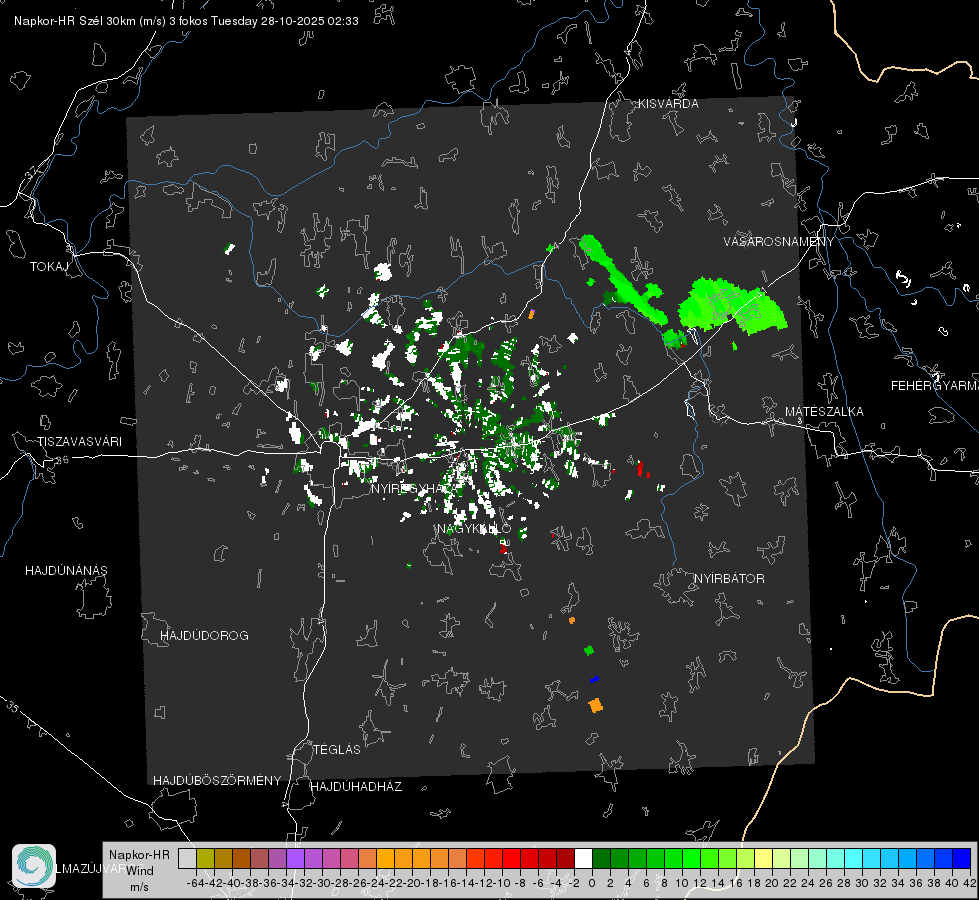979x900 pixels.
Task: Click the road number 36 label
Action: click(x=62, y=460)
